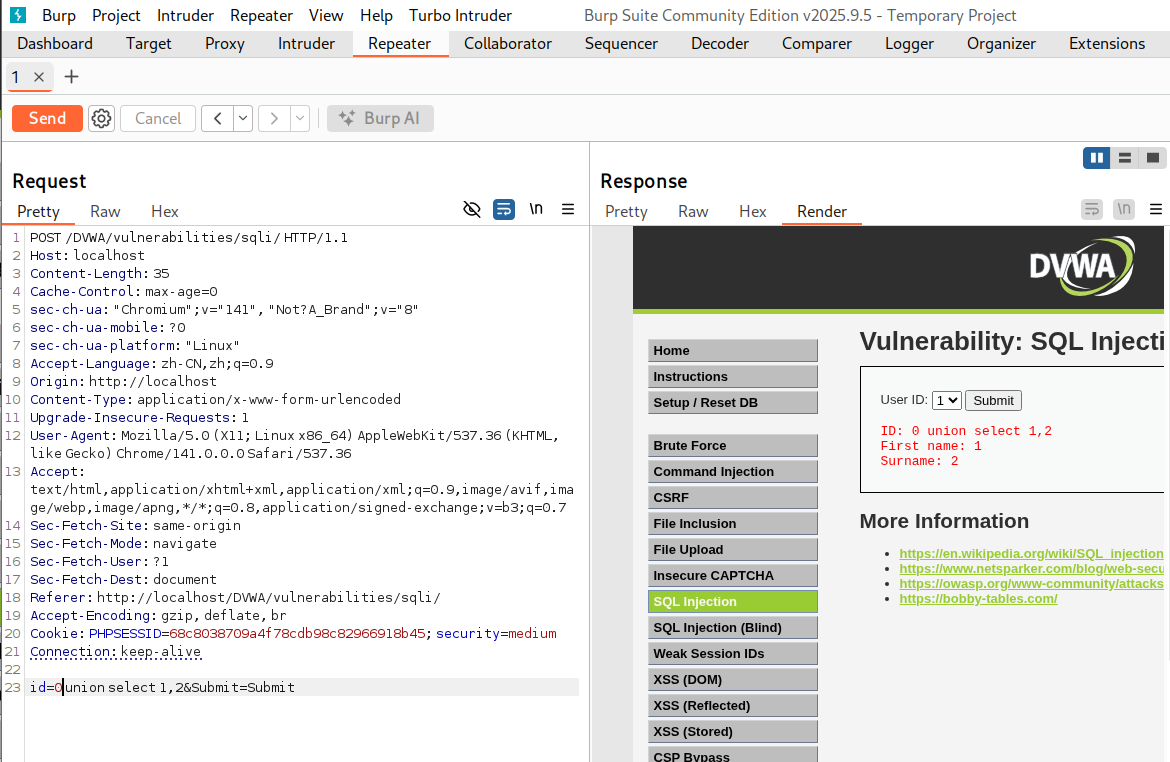The height and width of the screenshot is (762, 1170).
Task: Switch to side-by-side split layout
Action: (x=1097, y=157)
